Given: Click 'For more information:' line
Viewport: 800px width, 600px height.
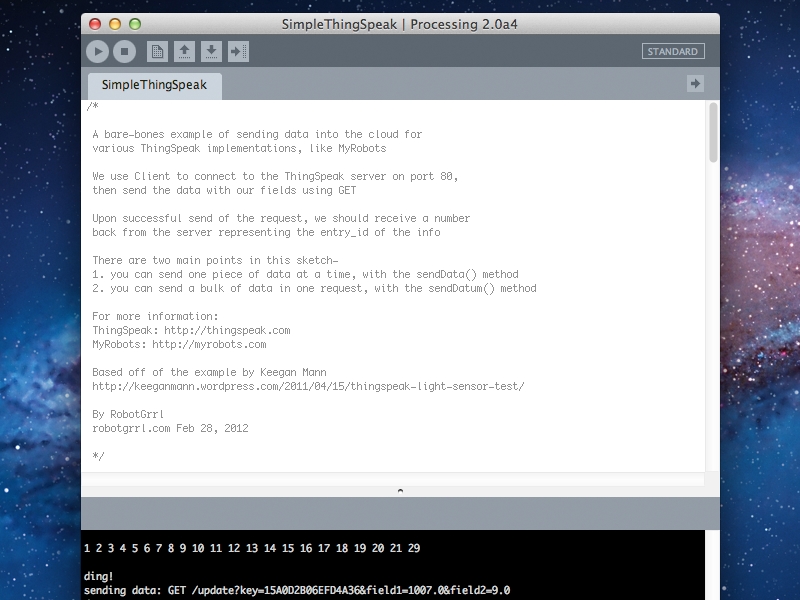Looking at the screenshot, I should coord(155,316).
